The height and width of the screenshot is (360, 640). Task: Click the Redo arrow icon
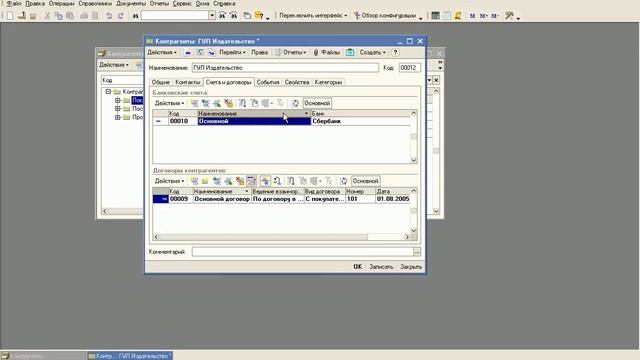120,16
